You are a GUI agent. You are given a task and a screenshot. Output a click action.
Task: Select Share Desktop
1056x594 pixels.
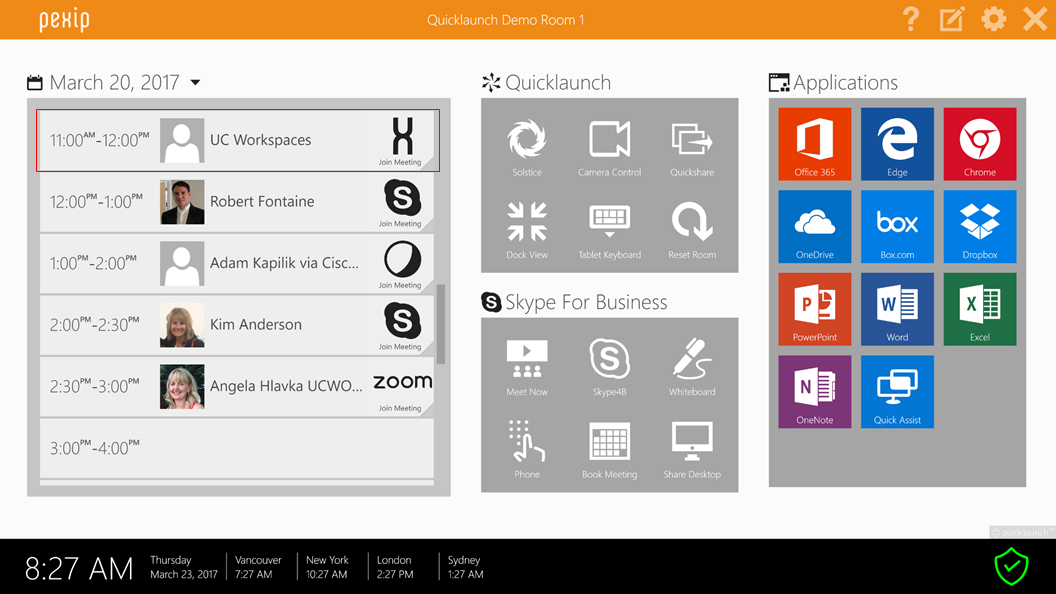(692, 449)
